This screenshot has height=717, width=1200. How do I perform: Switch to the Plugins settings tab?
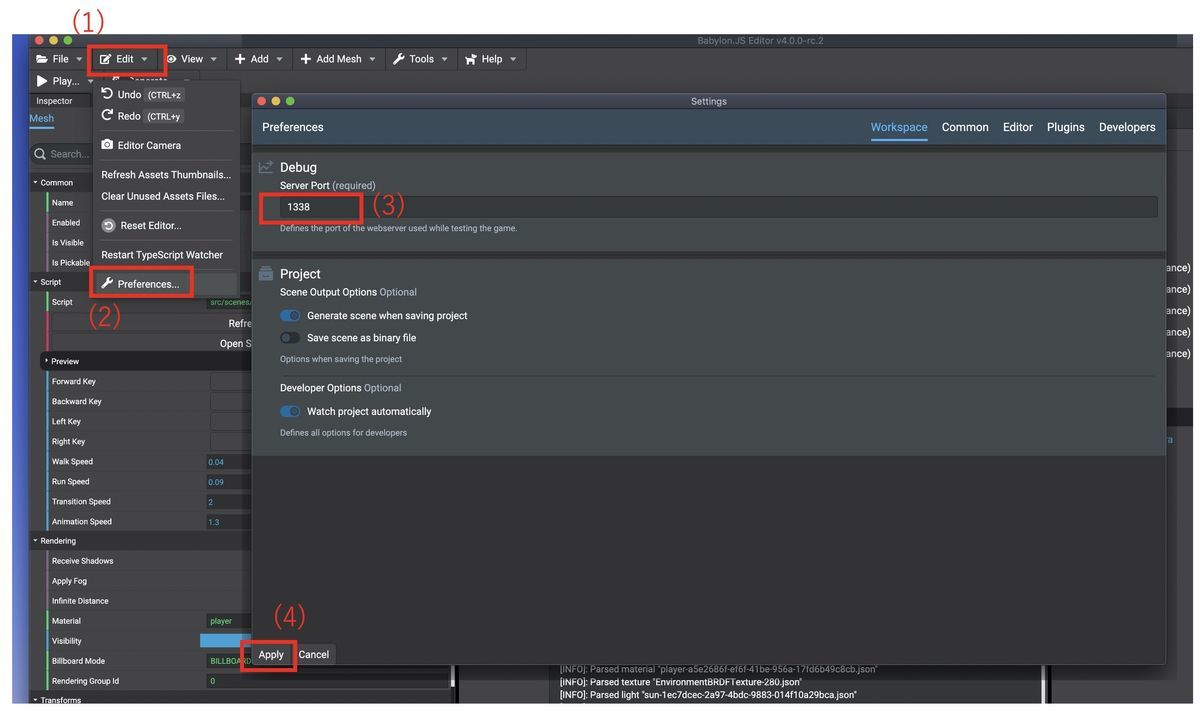coord(1066,127)
